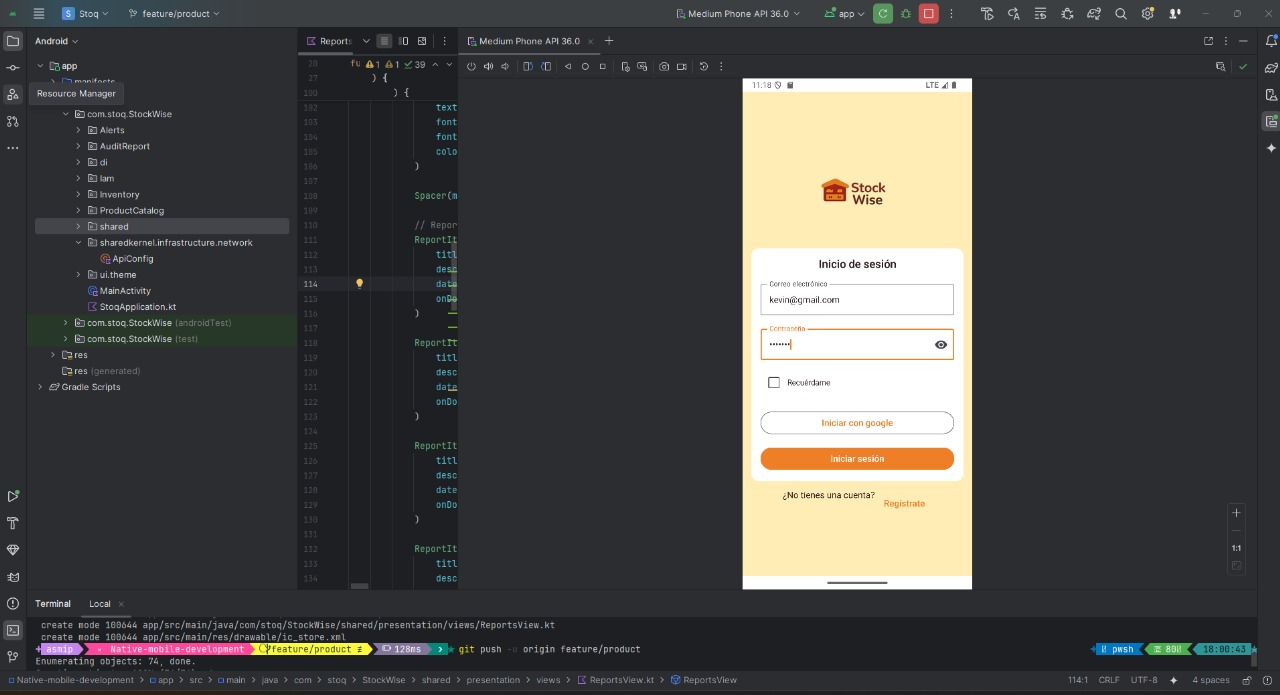Click the Contraseña password field
The image size is (1280, 695).
[x=857, y=344]
